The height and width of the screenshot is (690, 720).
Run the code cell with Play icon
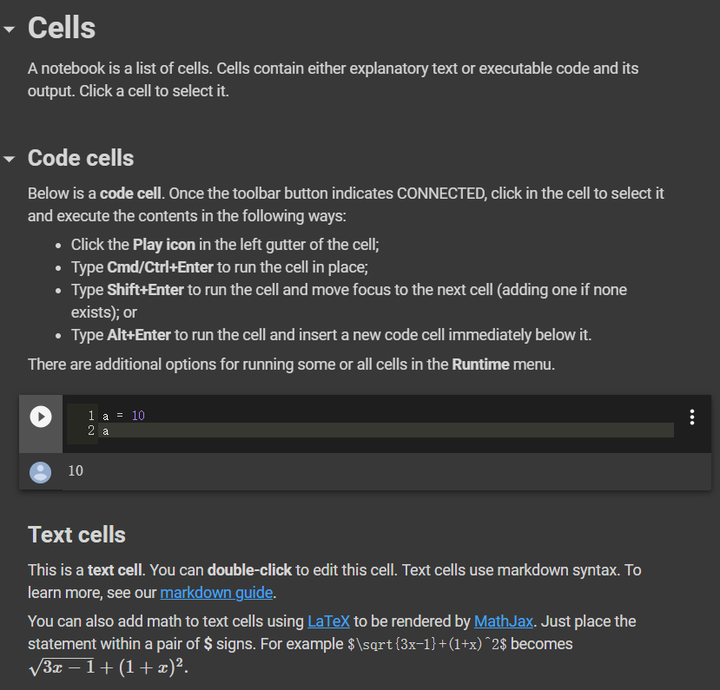coord(40,416)
